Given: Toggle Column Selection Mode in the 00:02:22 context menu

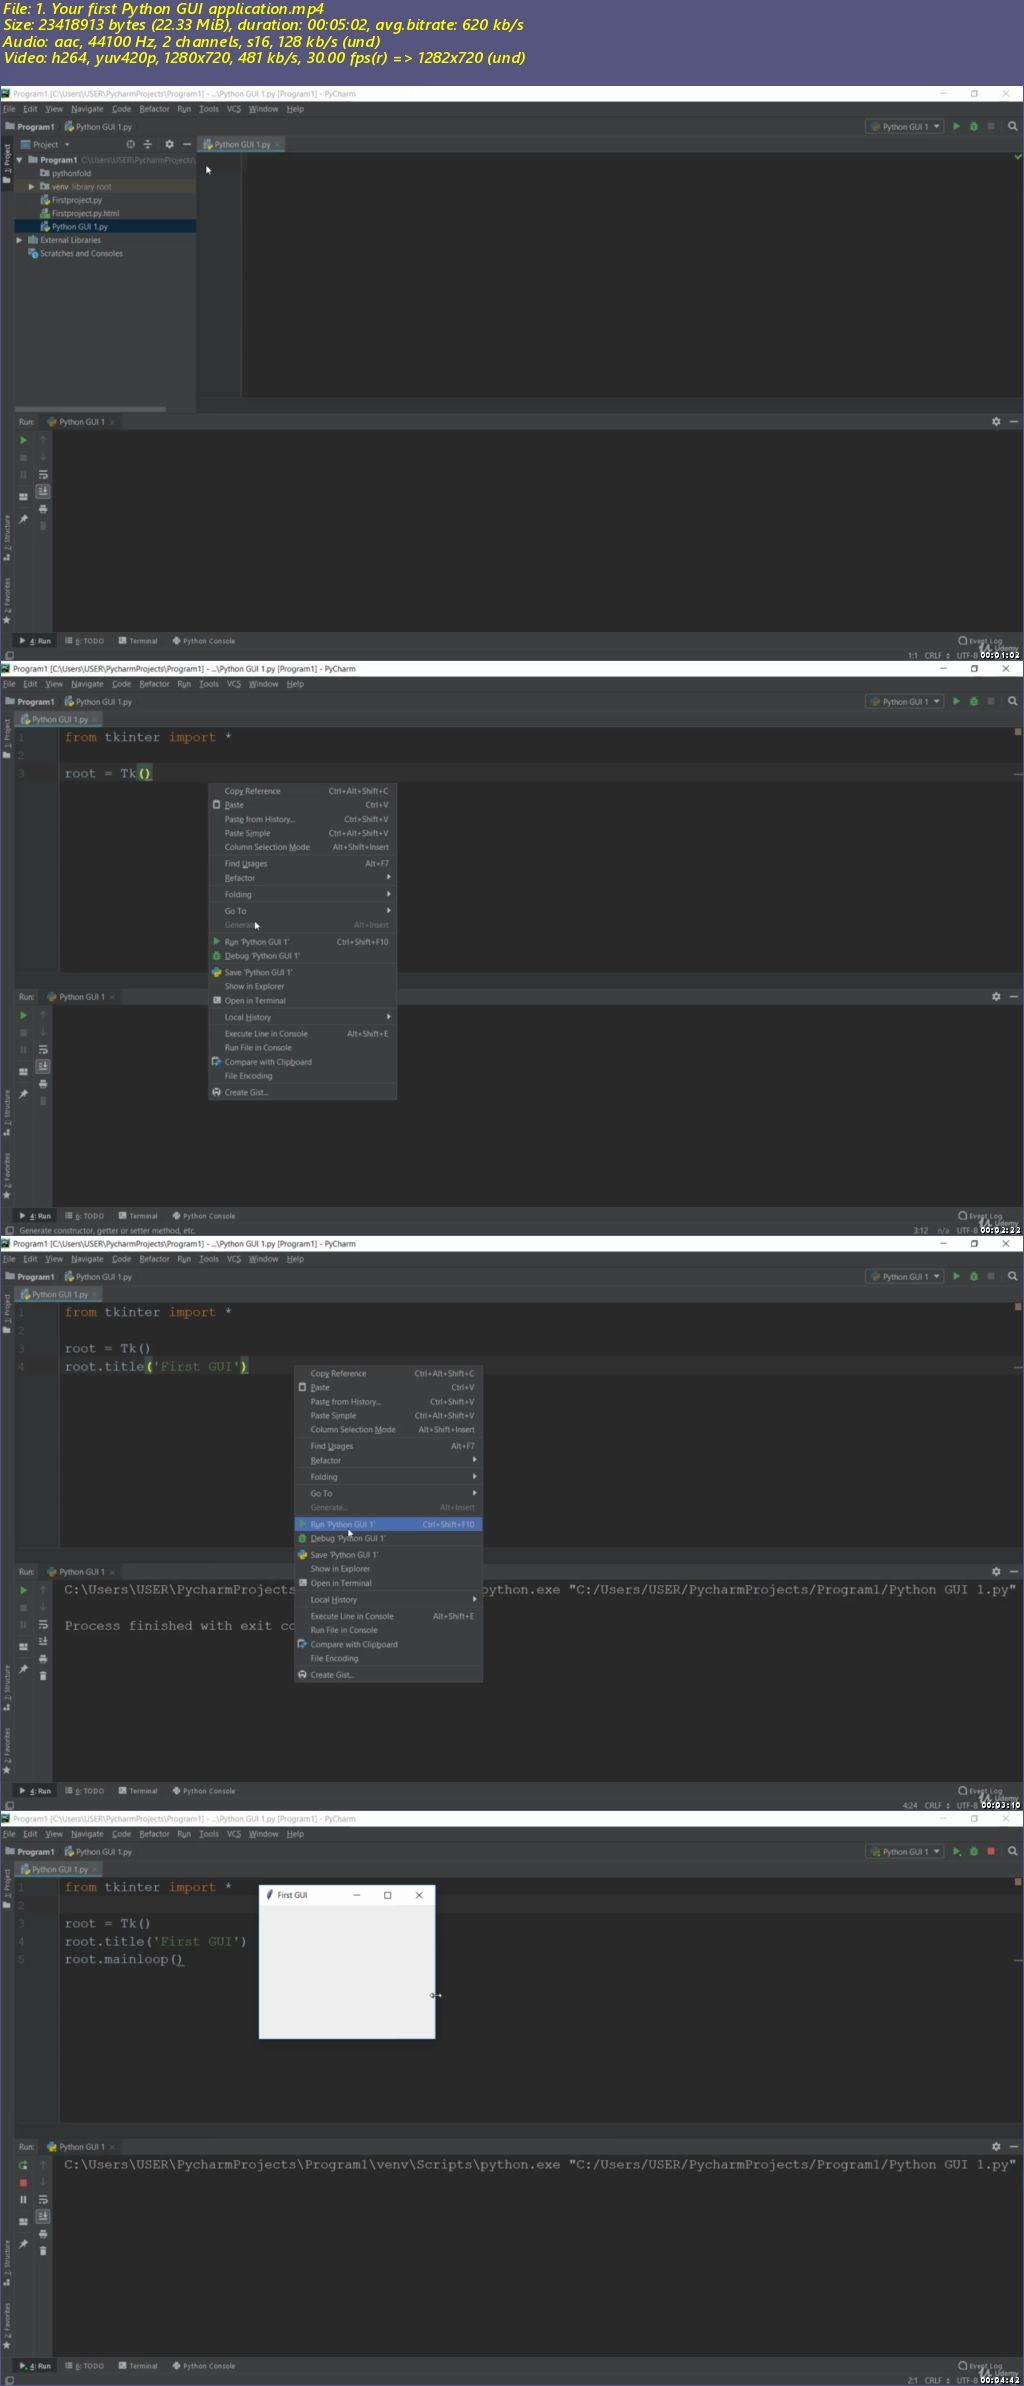Looking at the screenshot, I should 303,847.
